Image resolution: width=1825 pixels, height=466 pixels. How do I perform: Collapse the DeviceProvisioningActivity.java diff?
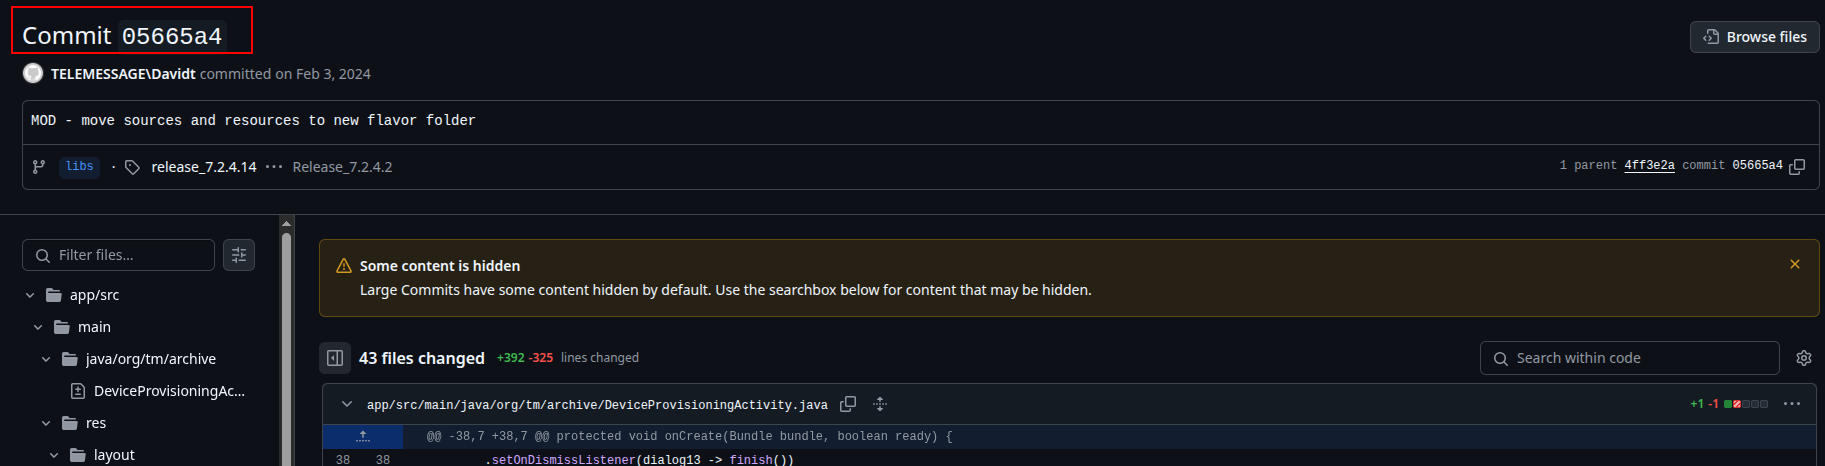[347, 404]
